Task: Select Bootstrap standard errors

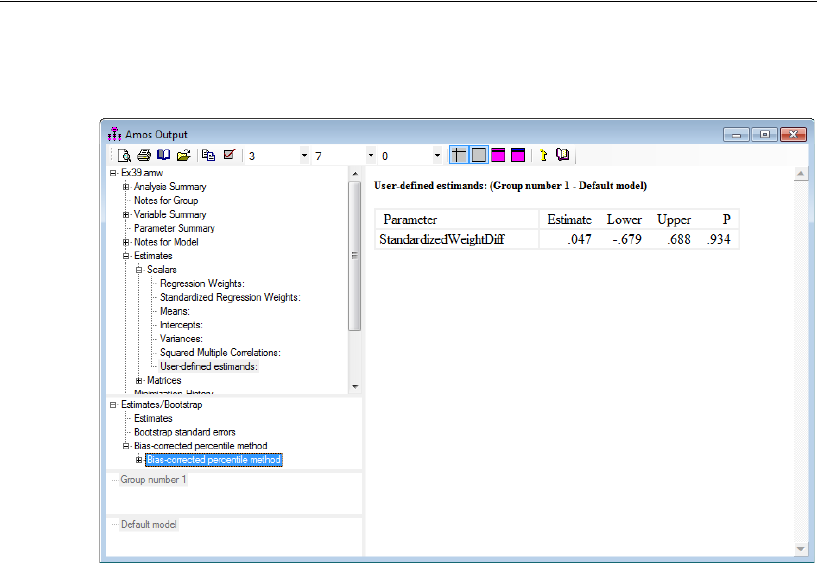Action: pyautogui.click(x=184, y=432)
